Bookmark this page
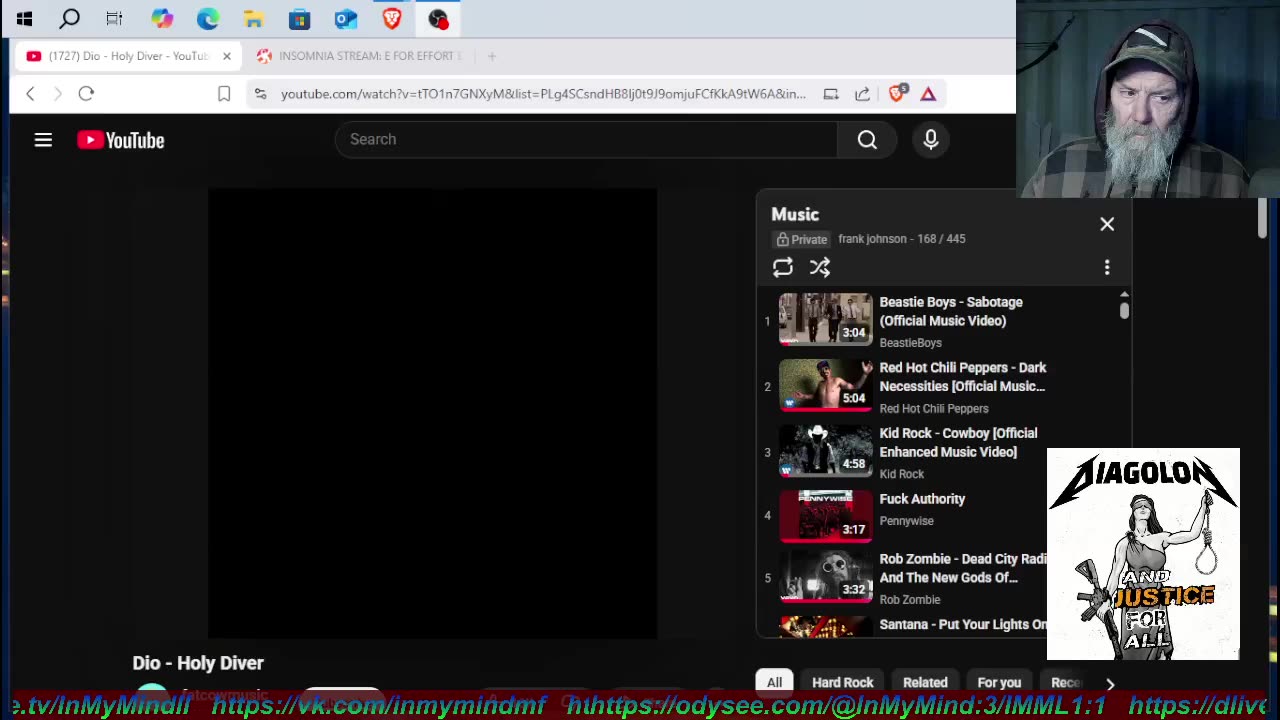1280x720 pixels. pos(224,93)
